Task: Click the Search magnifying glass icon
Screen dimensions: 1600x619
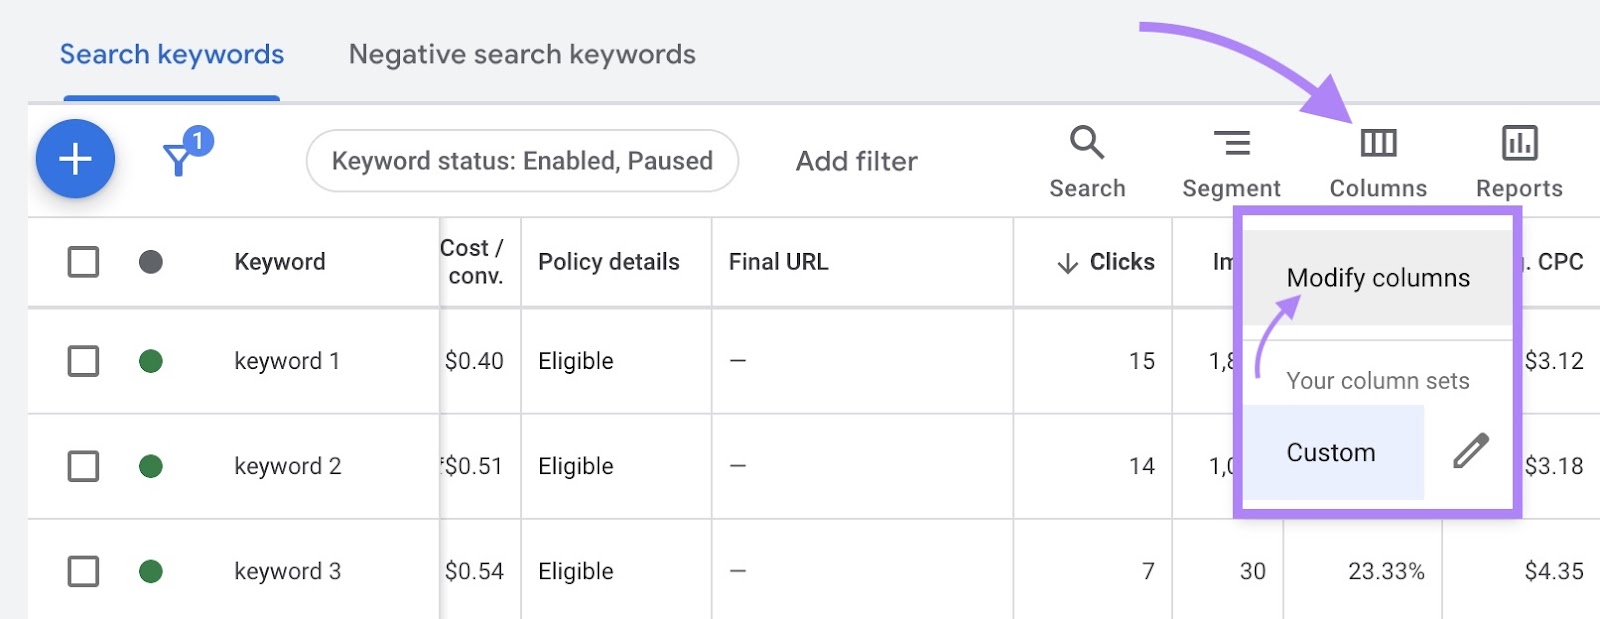Action: coord(1086,143)
